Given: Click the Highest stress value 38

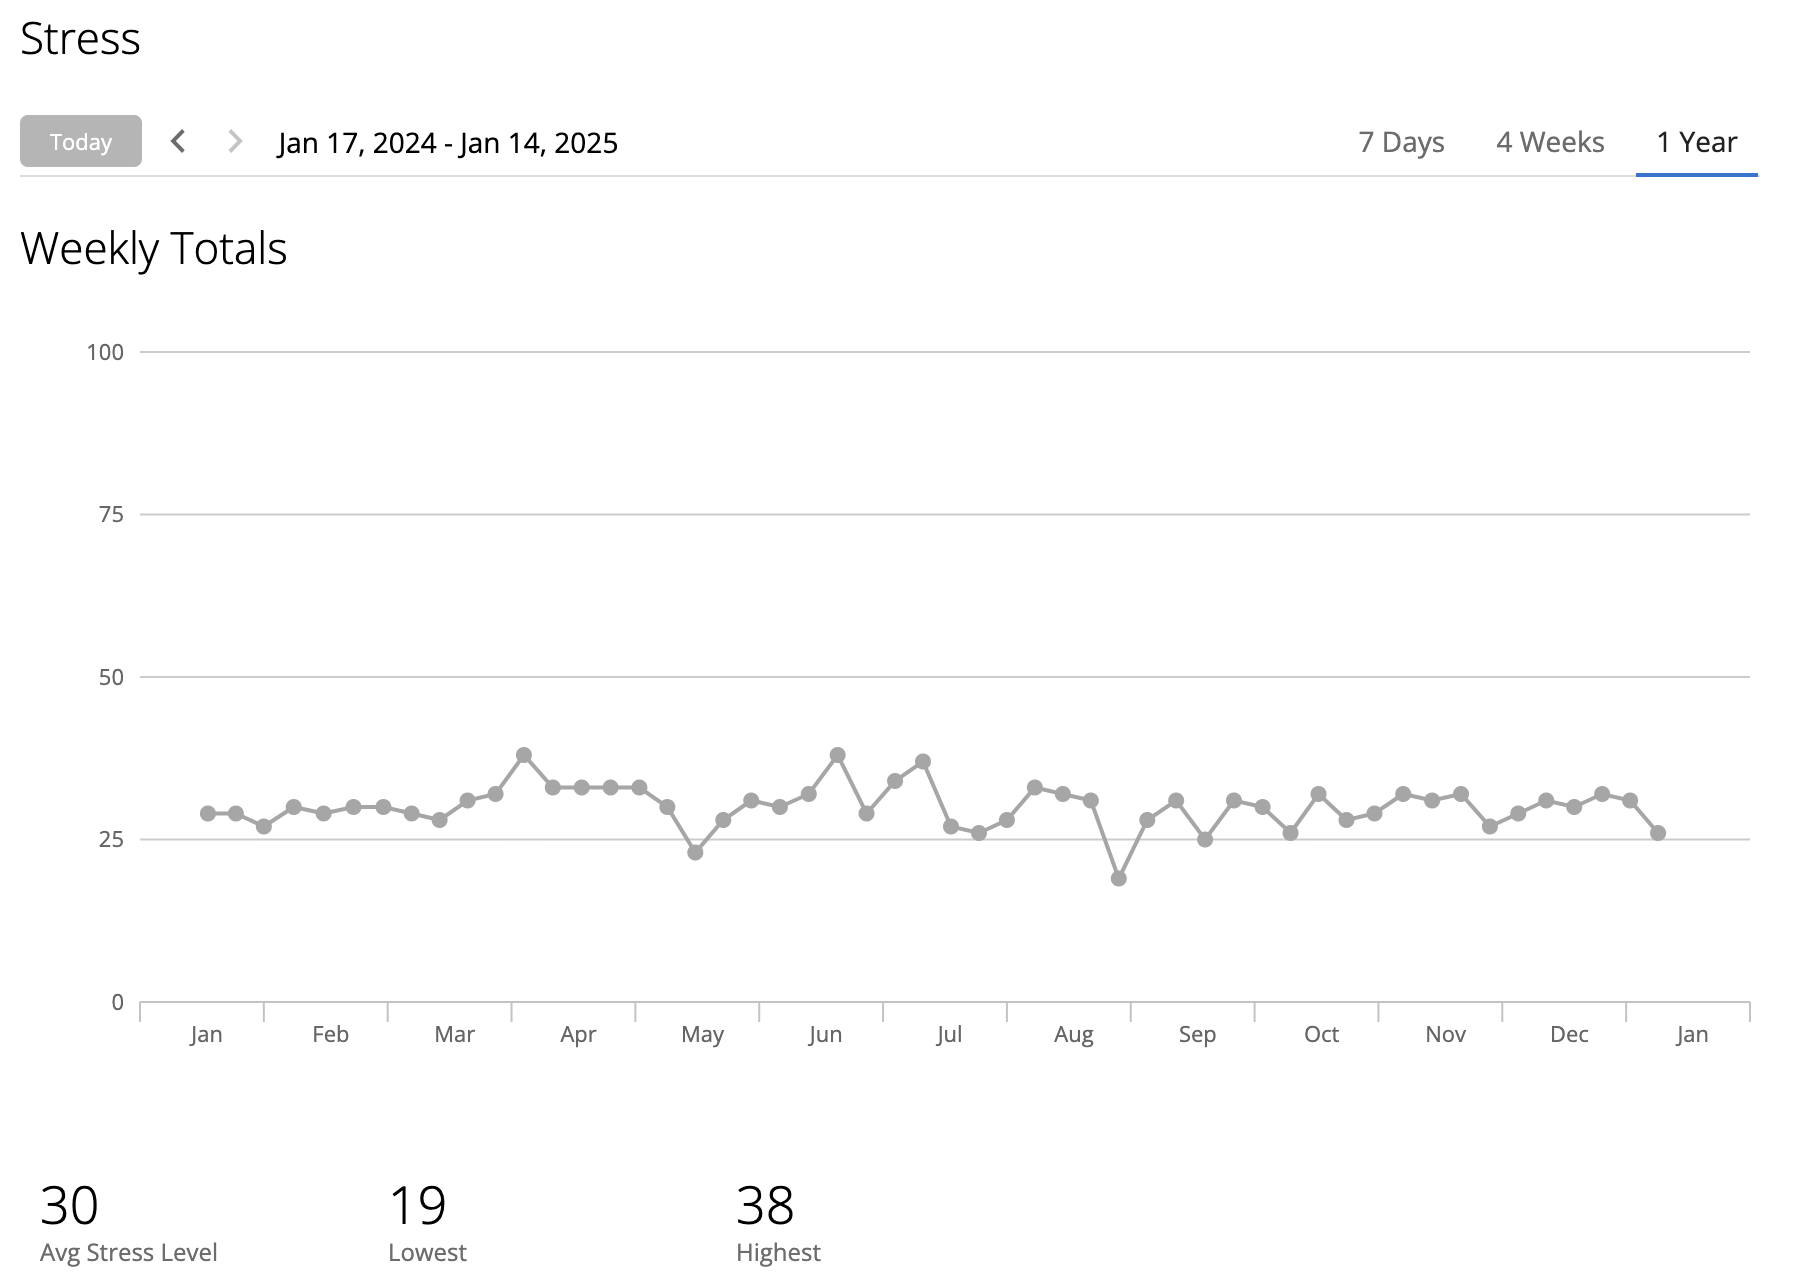Looking at the screenshot, I should [x=765, y=1205].
